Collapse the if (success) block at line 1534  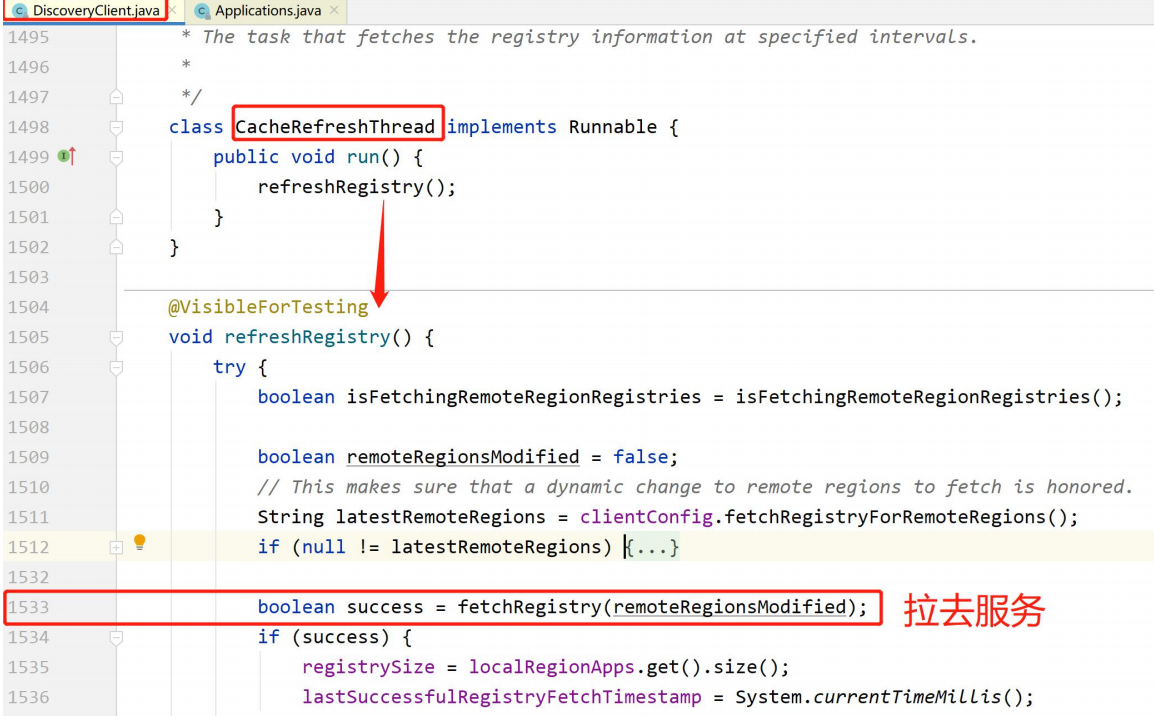coord(116,637)
